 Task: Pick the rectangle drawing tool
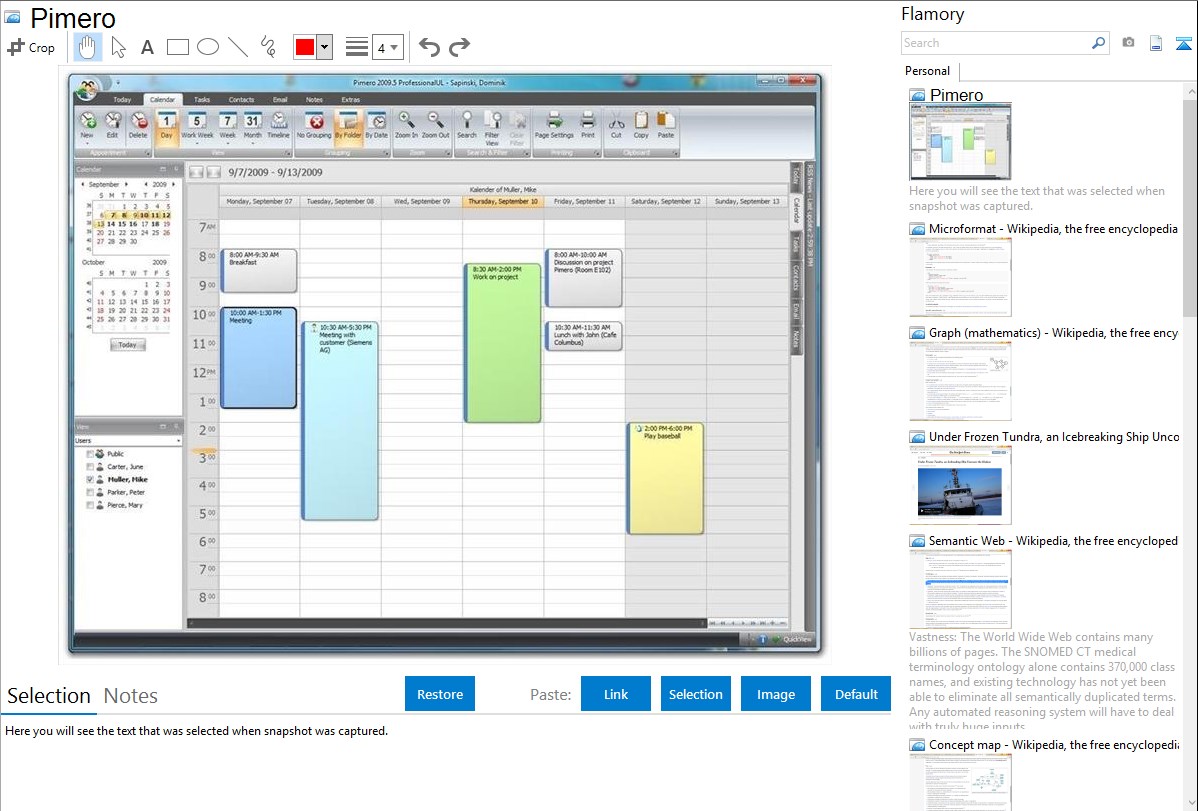click(177, 47)
